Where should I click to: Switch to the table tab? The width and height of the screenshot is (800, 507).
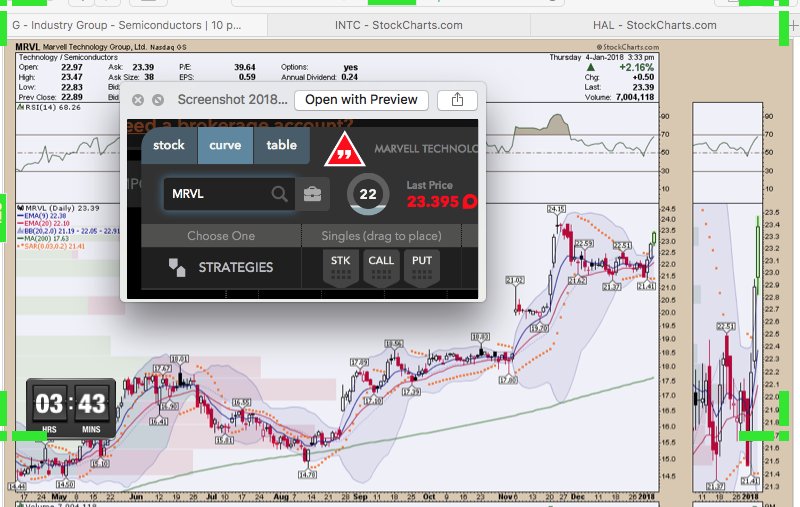click(x=281, y=145)
